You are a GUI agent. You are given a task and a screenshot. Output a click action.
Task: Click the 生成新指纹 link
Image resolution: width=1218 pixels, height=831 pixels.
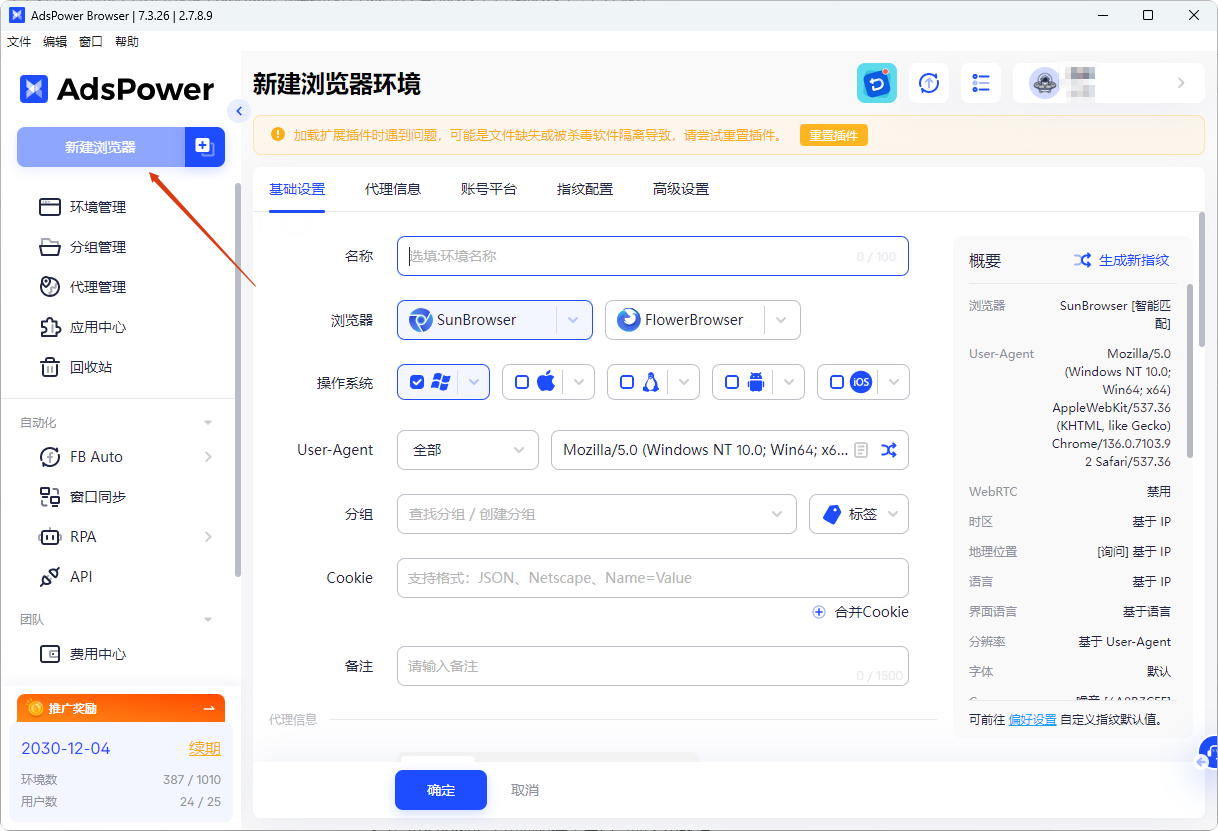pyautogui.click(x=1134, y=260)
